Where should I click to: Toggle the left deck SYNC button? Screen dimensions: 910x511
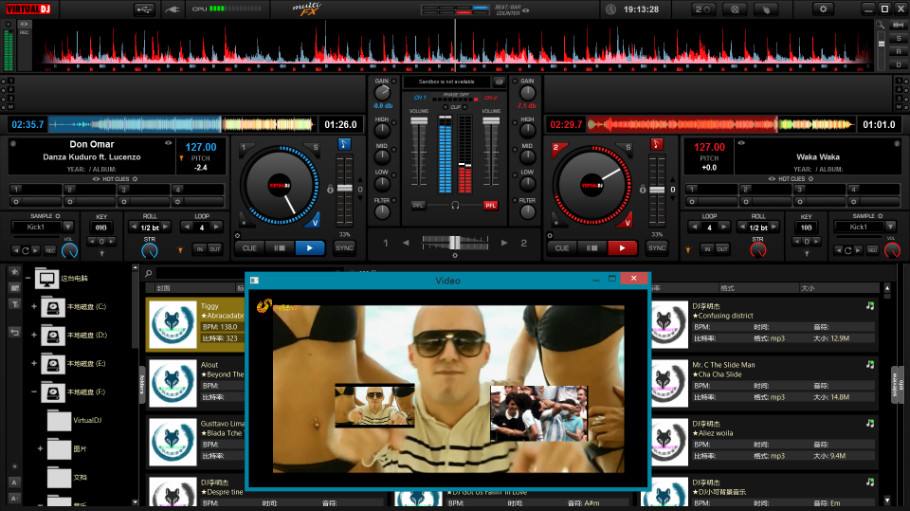coord(344,248)
